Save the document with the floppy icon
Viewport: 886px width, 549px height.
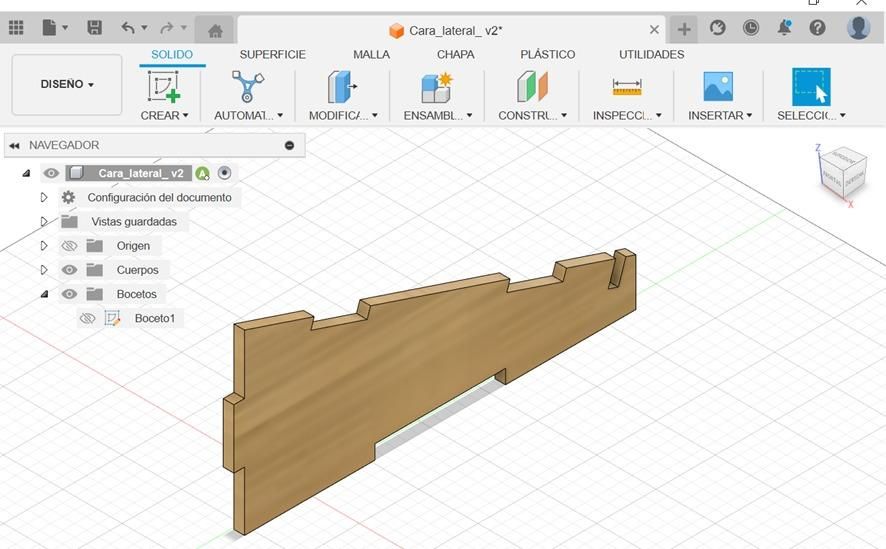tap(94, 28)
